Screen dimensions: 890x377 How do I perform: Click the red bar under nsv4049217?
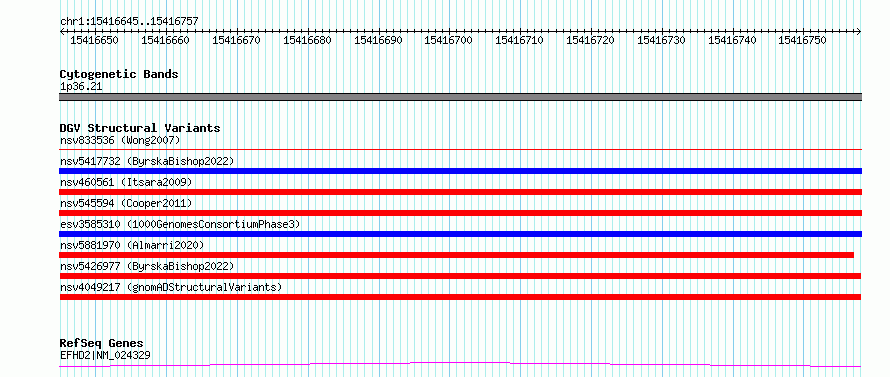460,297
